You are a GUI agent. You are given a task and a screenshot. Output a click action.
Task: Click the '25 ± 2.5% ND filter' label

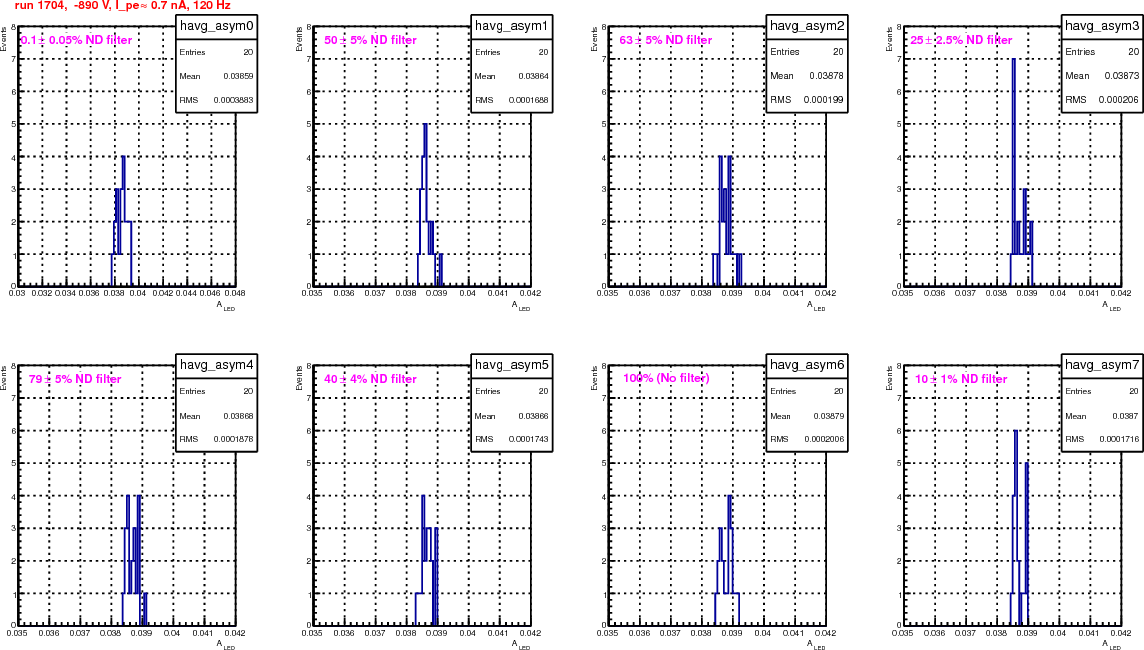tap(961, 40)
